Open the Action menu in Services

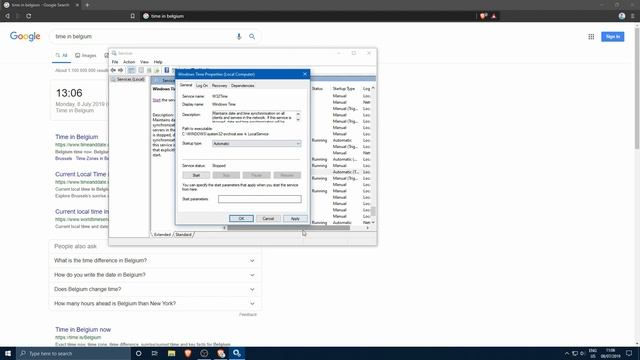129,62
